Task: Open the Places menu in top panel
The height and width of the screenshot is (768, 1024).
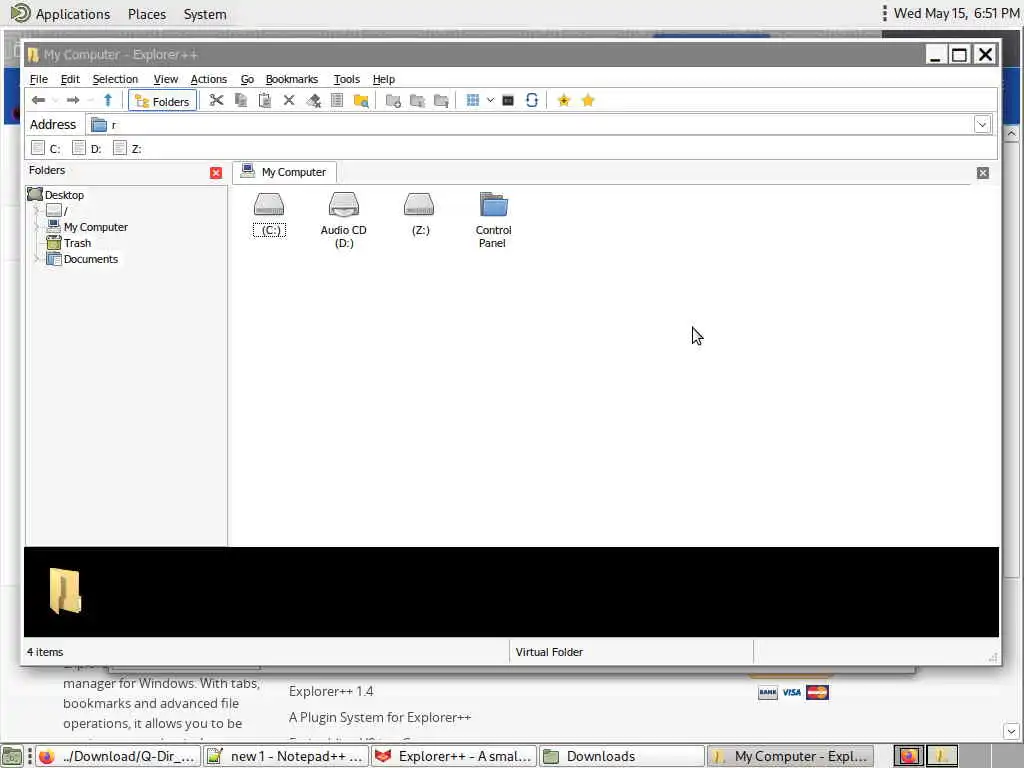Action: pyautogui.click(x=146, y=14)
